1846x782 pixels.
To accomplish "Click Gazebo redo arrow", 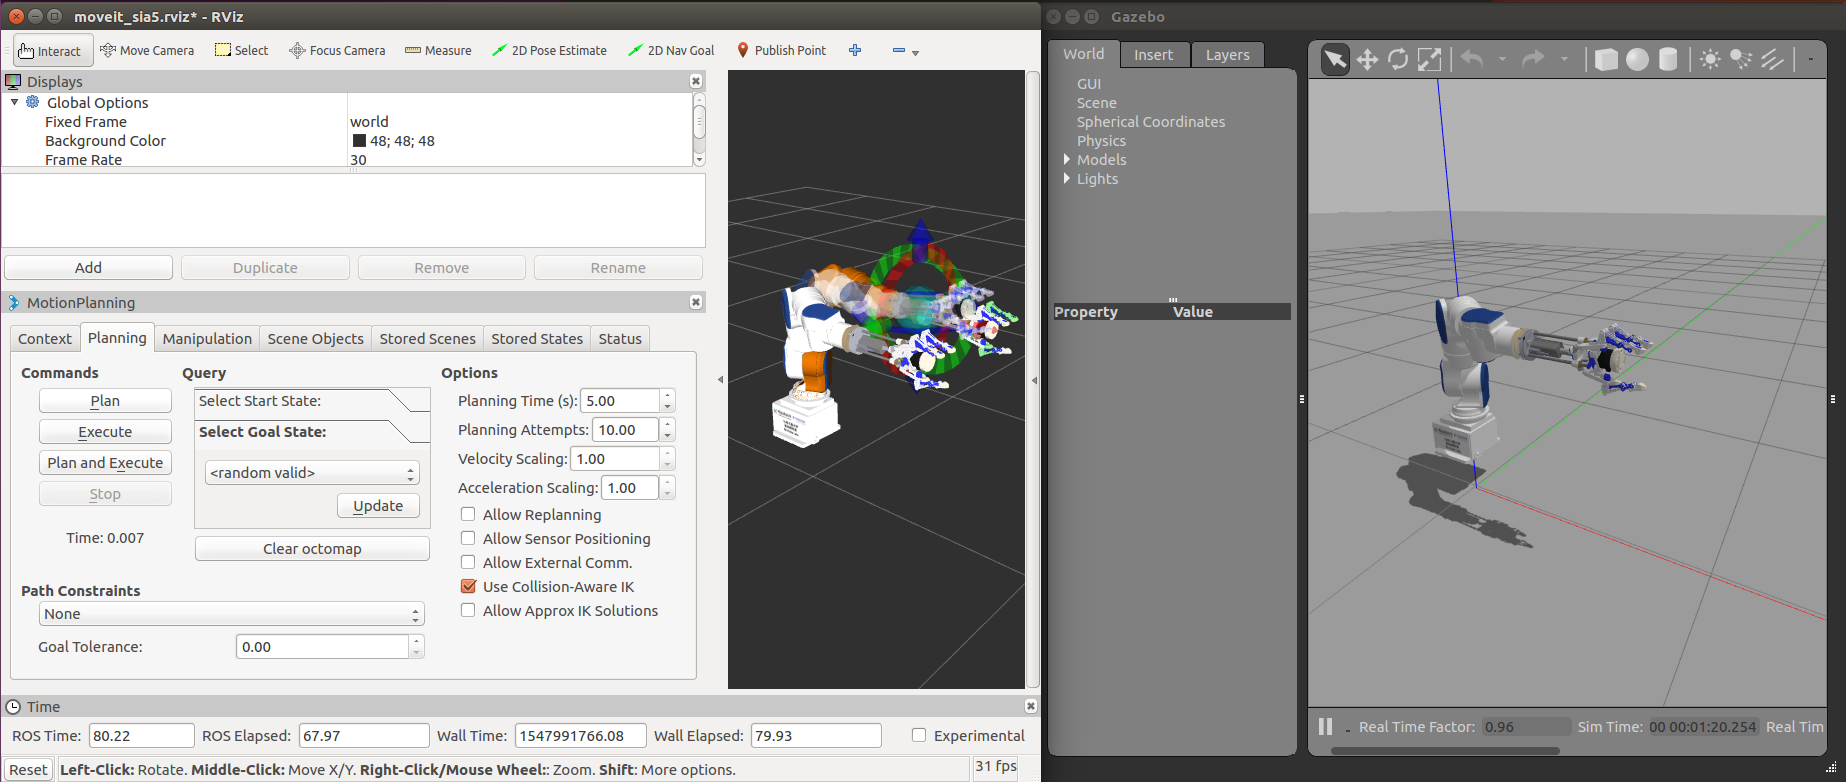I will point(1533,59).
